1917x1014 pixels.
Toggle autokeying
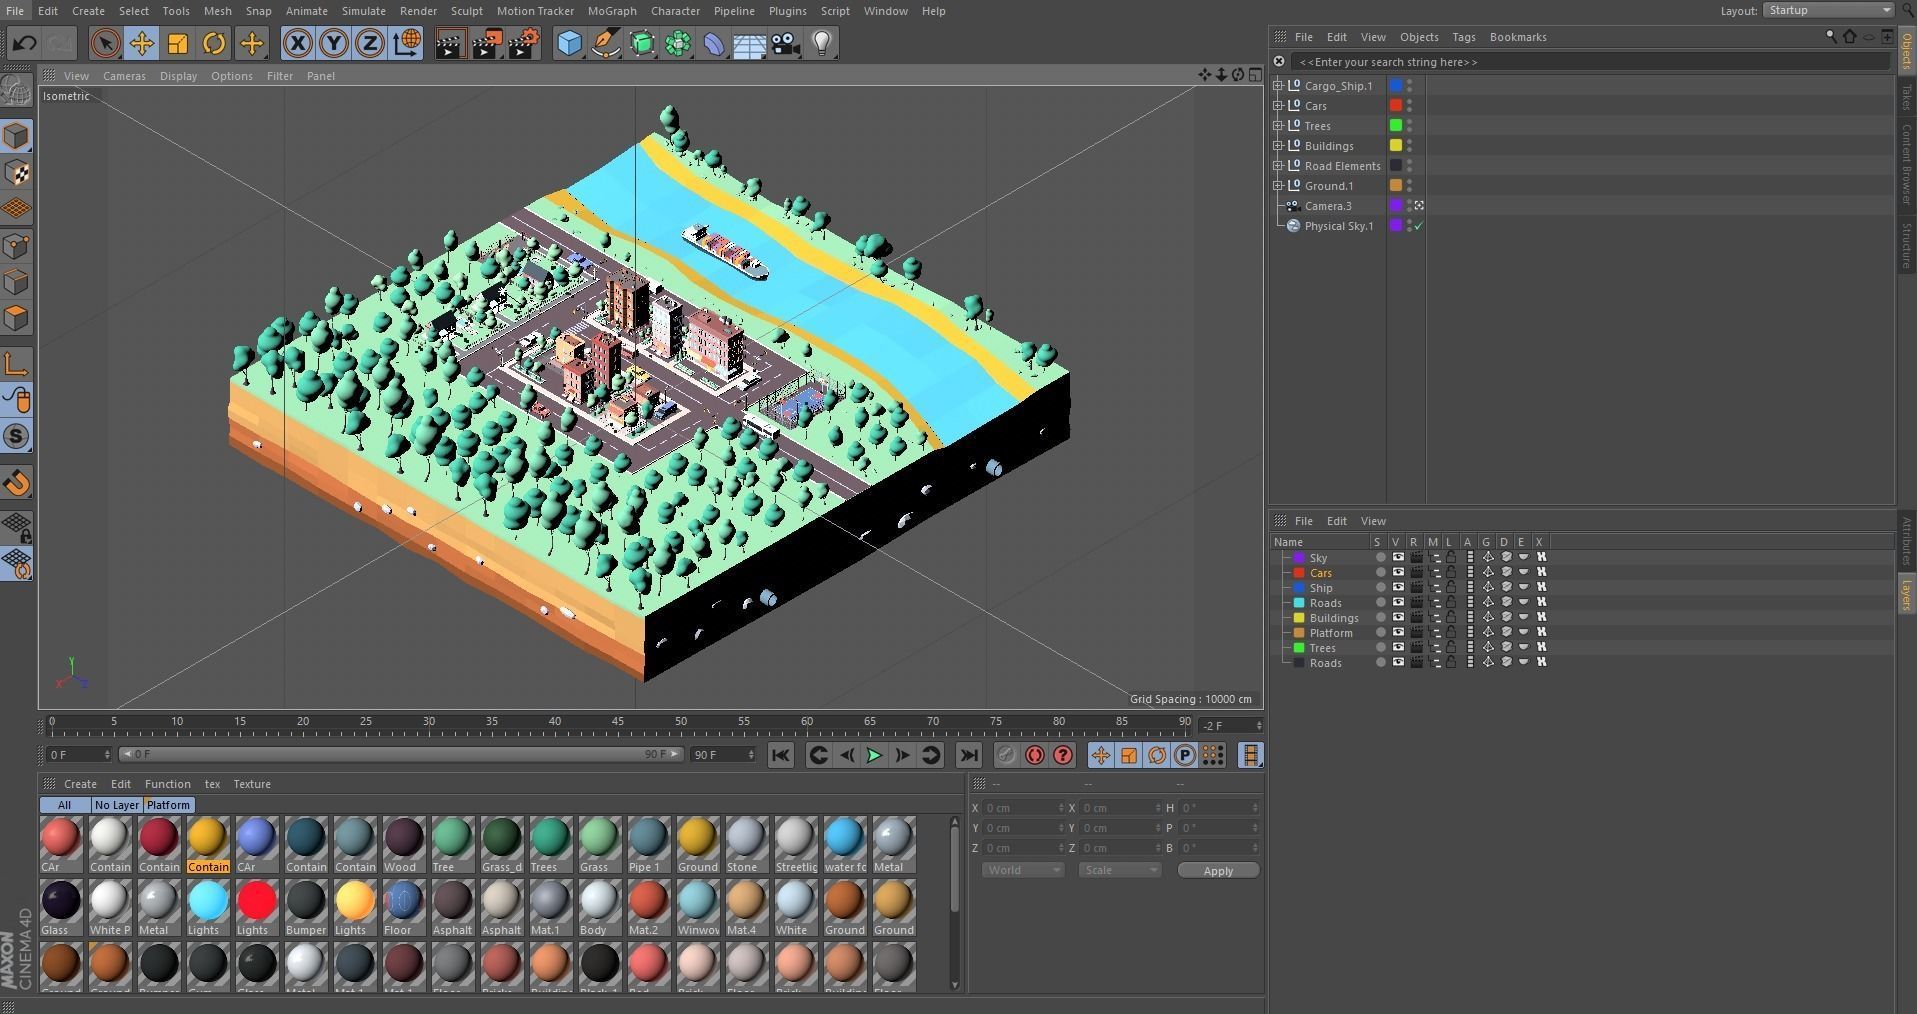pyautogui.click(x=1035, y=755)
